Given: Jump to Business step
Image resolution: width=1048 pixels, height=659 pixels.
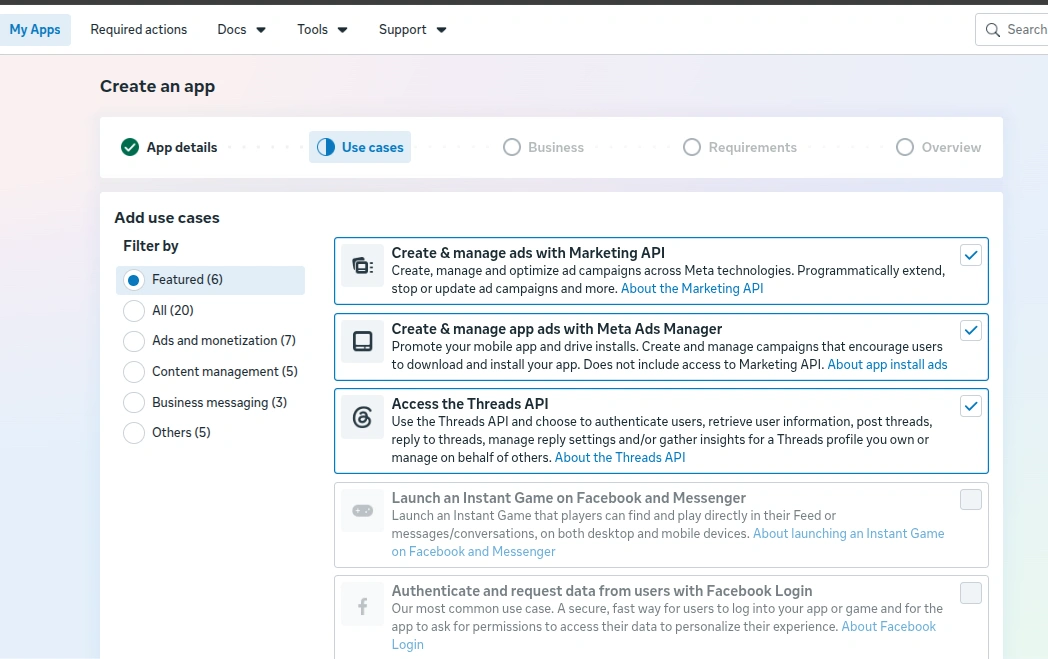Looking at the screenshot, I should click(543, 147).
